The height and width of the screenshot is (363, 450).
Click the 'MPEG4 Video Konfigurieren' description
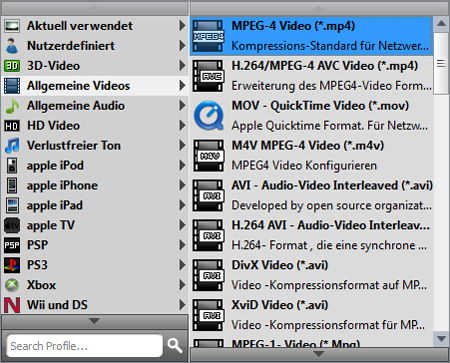click(304, 166)
